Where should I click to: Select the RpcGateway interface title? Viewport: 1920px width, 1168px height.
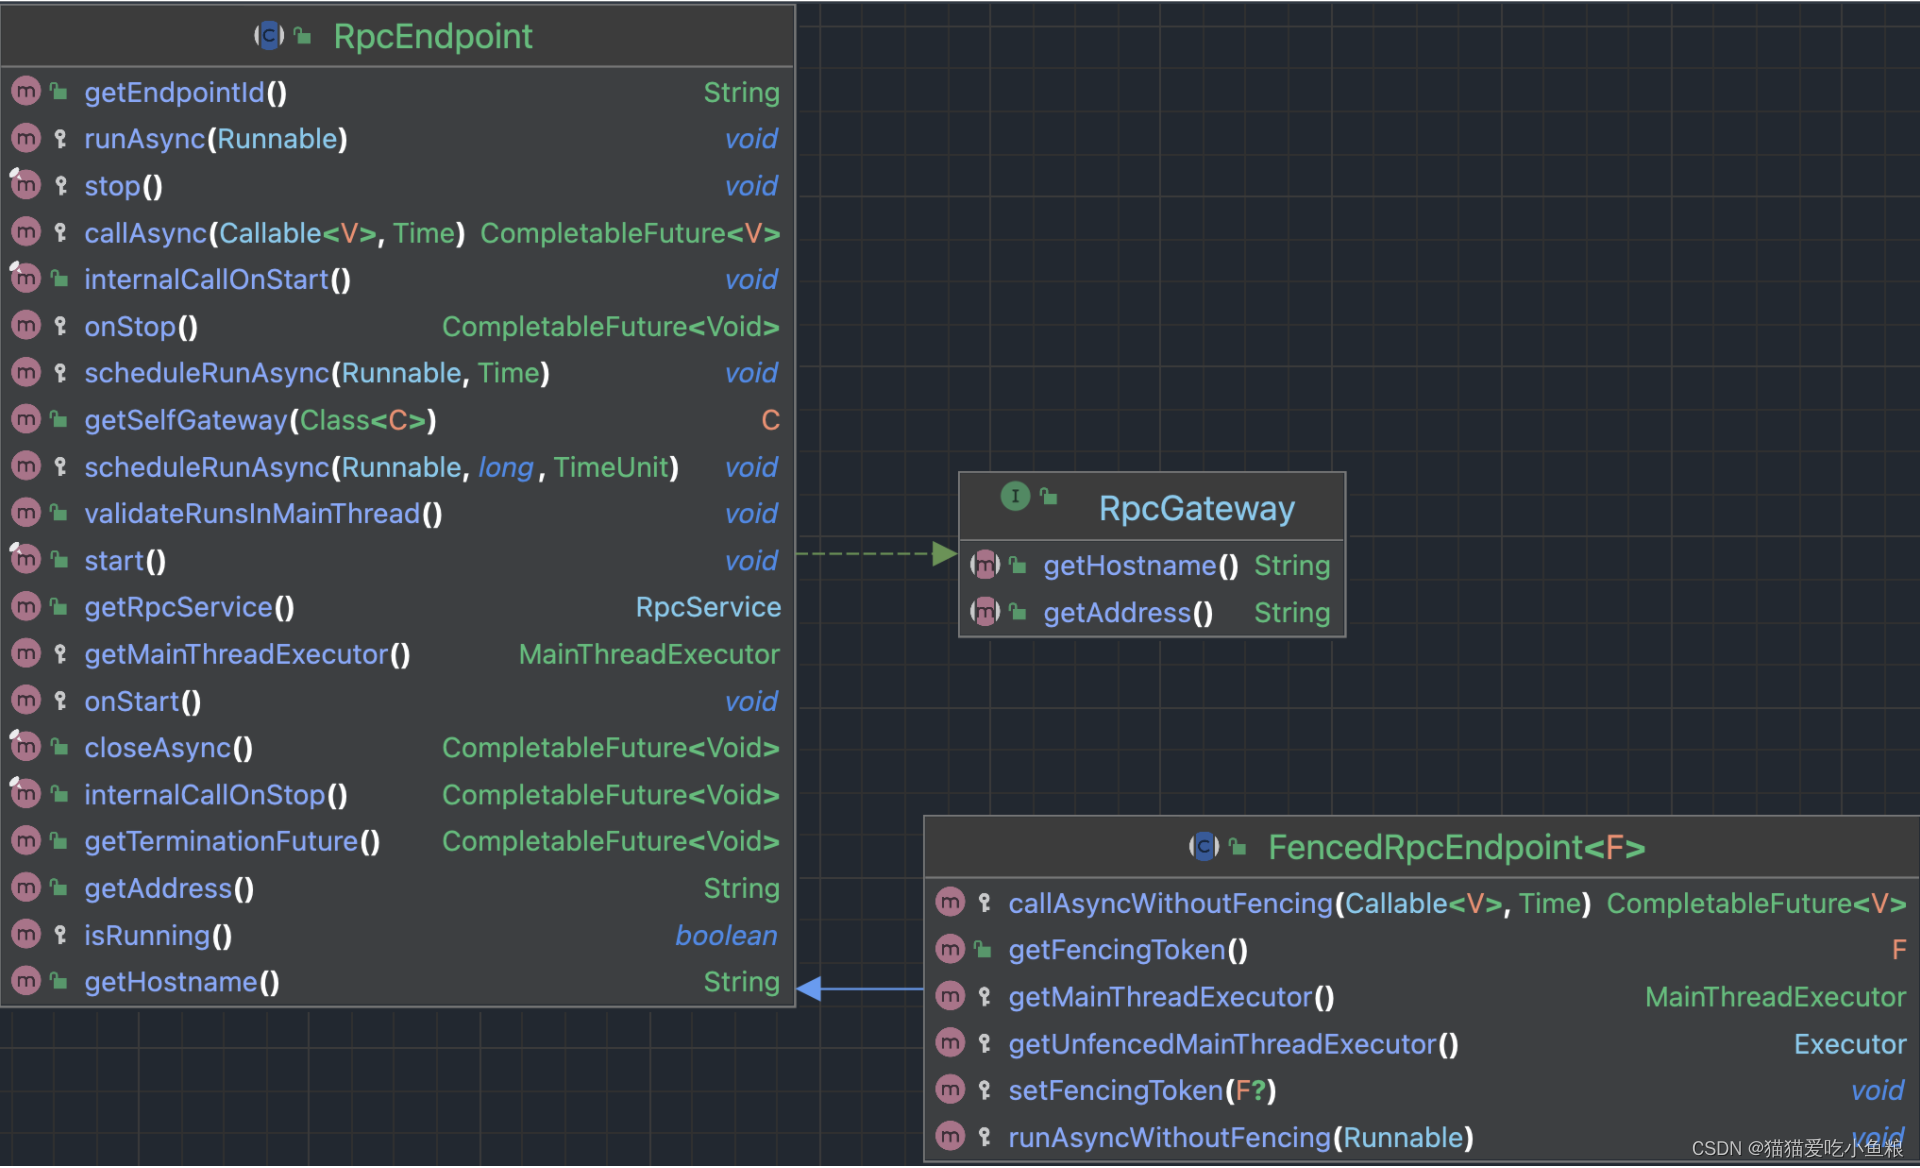1197,508
